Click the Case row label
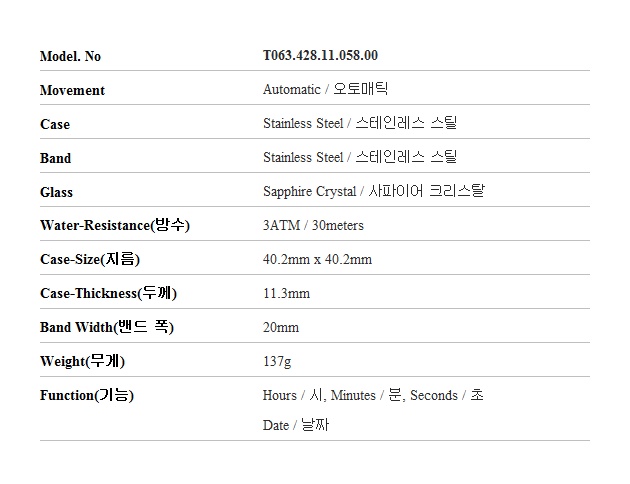This screenshot has height=484, width=630. 55,124
